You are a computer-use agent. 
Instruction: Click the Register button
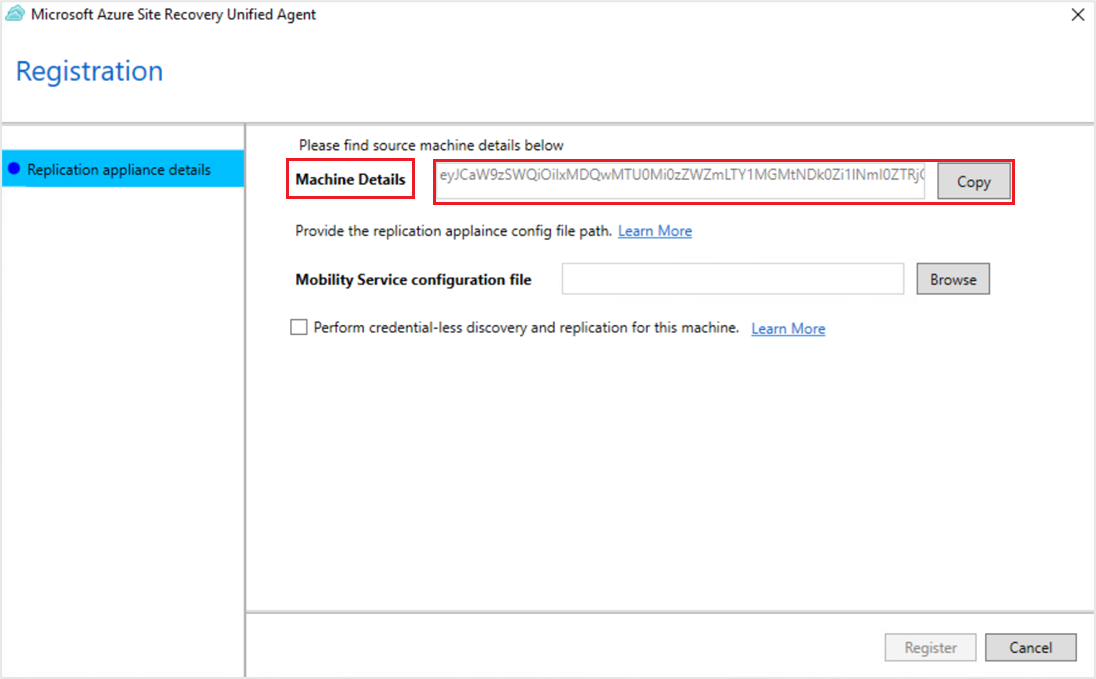point(930,647)
